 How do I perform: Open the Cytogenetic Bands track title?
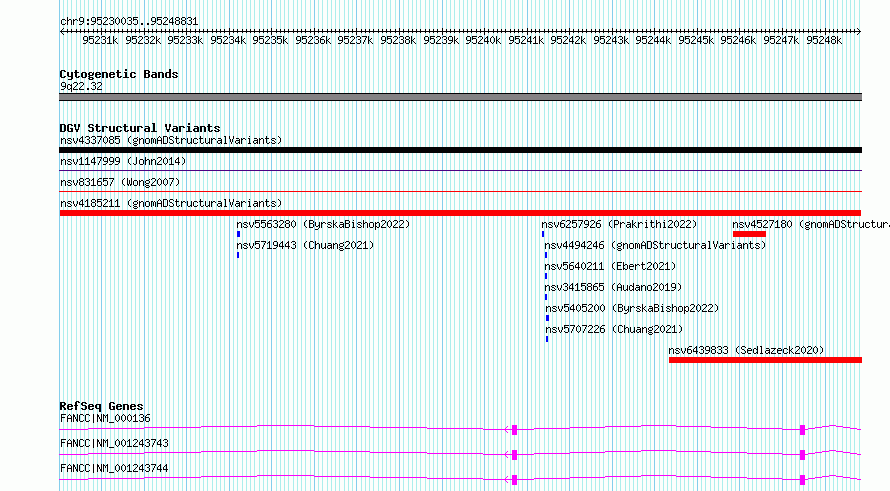click(119, 74)
